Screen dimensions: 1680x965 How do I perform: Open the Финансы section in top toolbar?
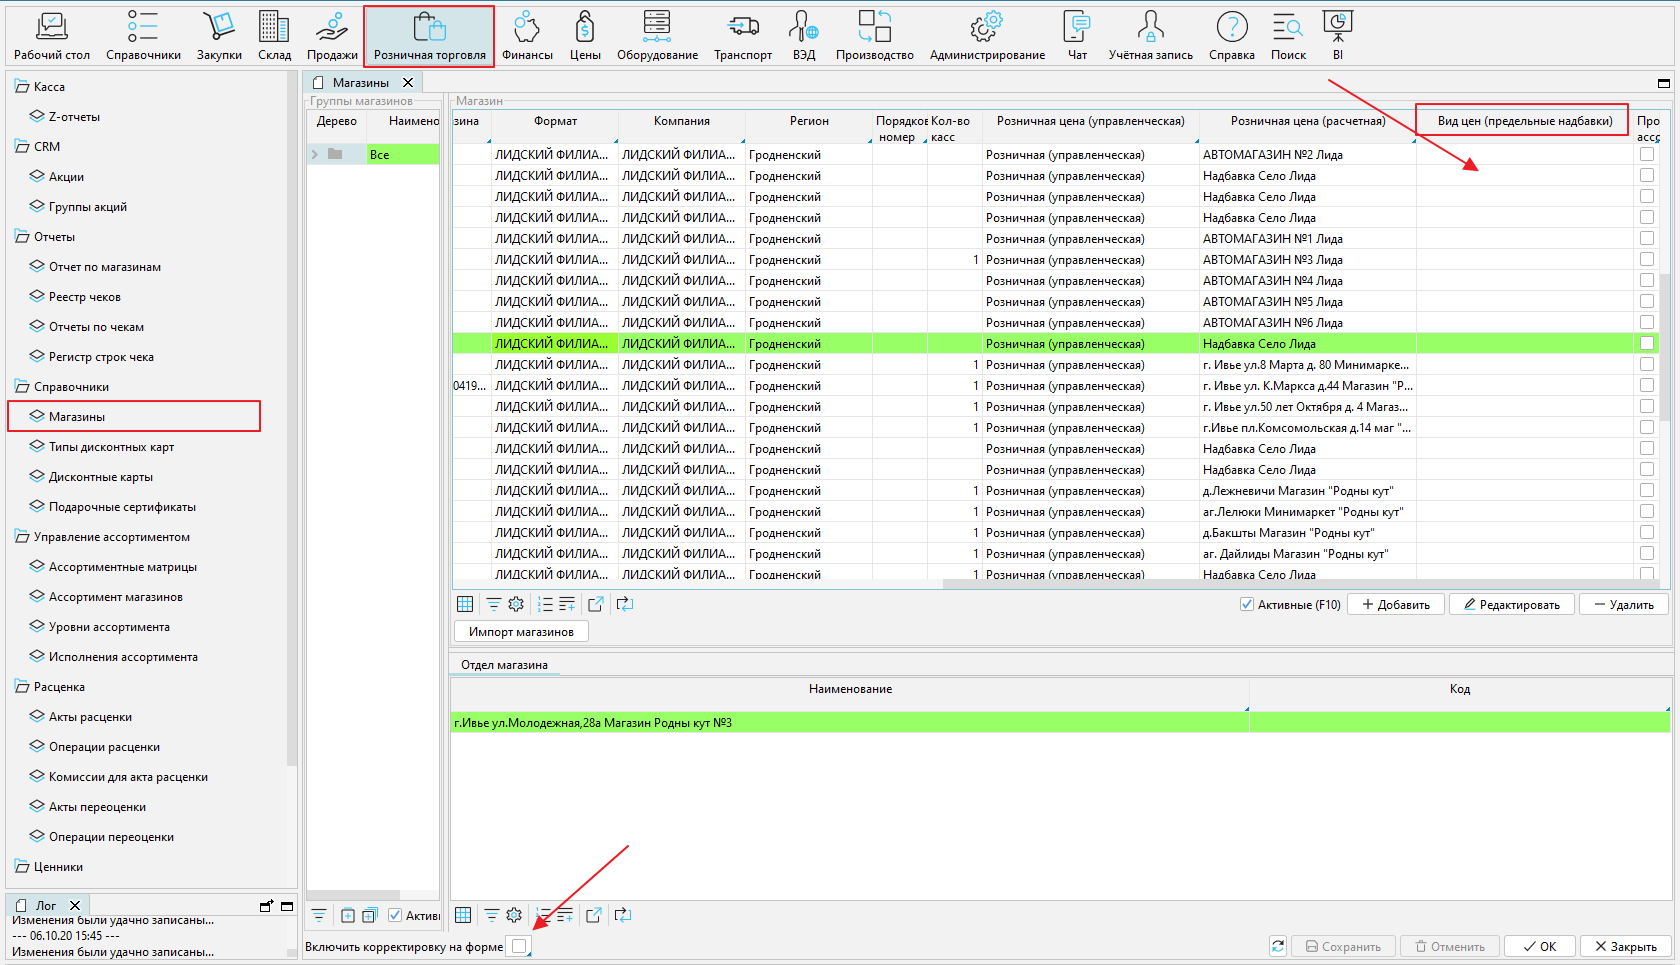[x=527, y=36]
